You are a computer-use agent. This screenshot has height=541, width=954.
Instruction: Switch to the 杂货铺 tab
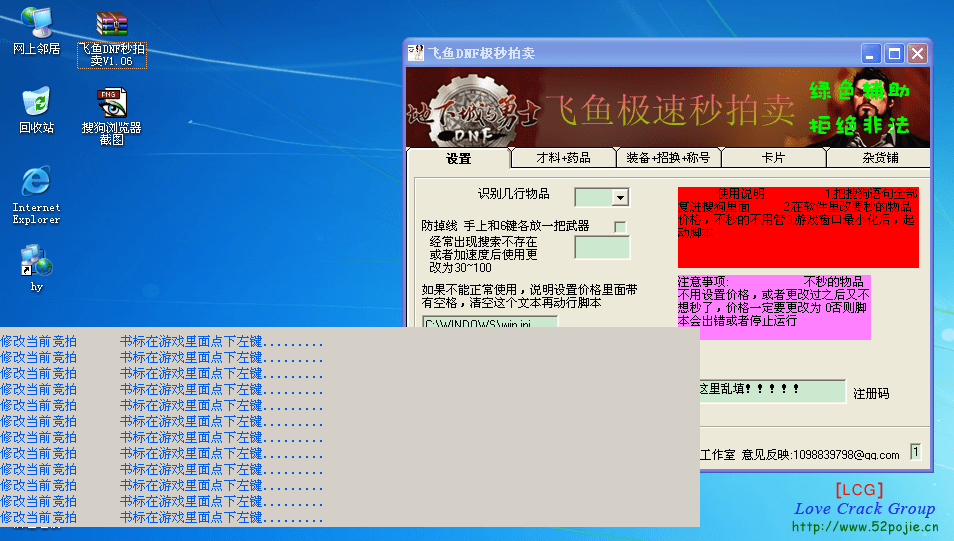(879, 158)
